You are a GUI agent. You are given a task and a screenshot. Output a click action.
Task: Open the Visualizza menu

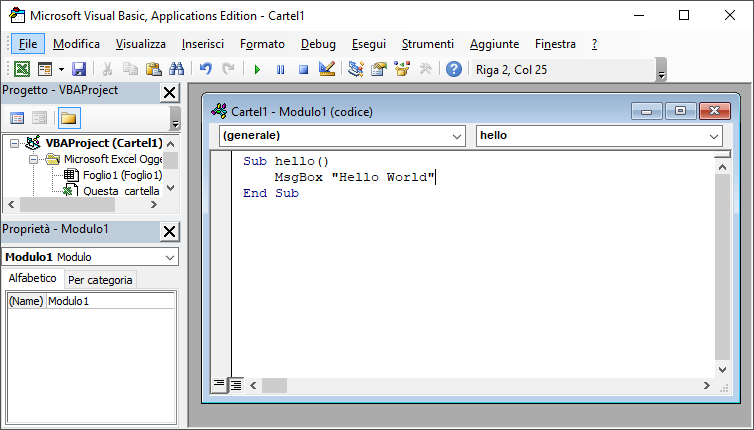click(141, 44)
